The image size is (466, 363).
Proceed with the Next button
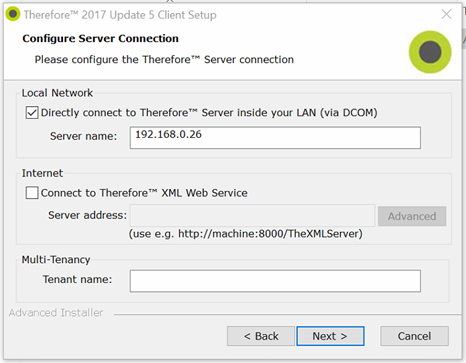[330, 336]
